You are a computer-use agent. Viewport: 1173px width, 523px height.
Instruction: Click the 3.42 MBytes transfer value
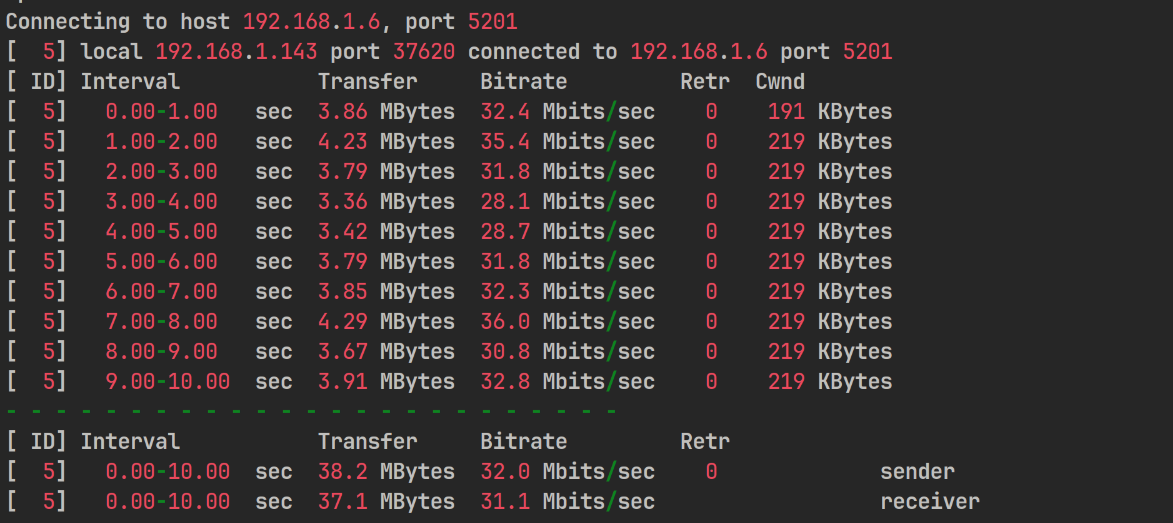(386, 231)
